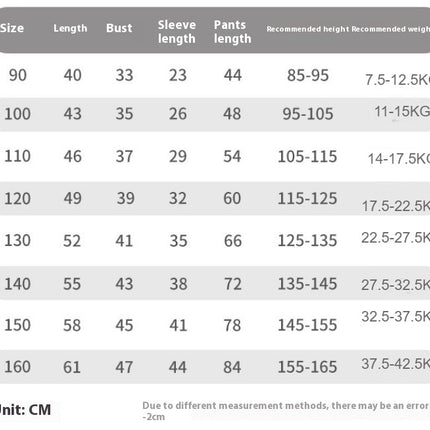Screen dimensions: 430x430
Task: Select the 11-15KG weight cell
Action: [x=402, y=111]
